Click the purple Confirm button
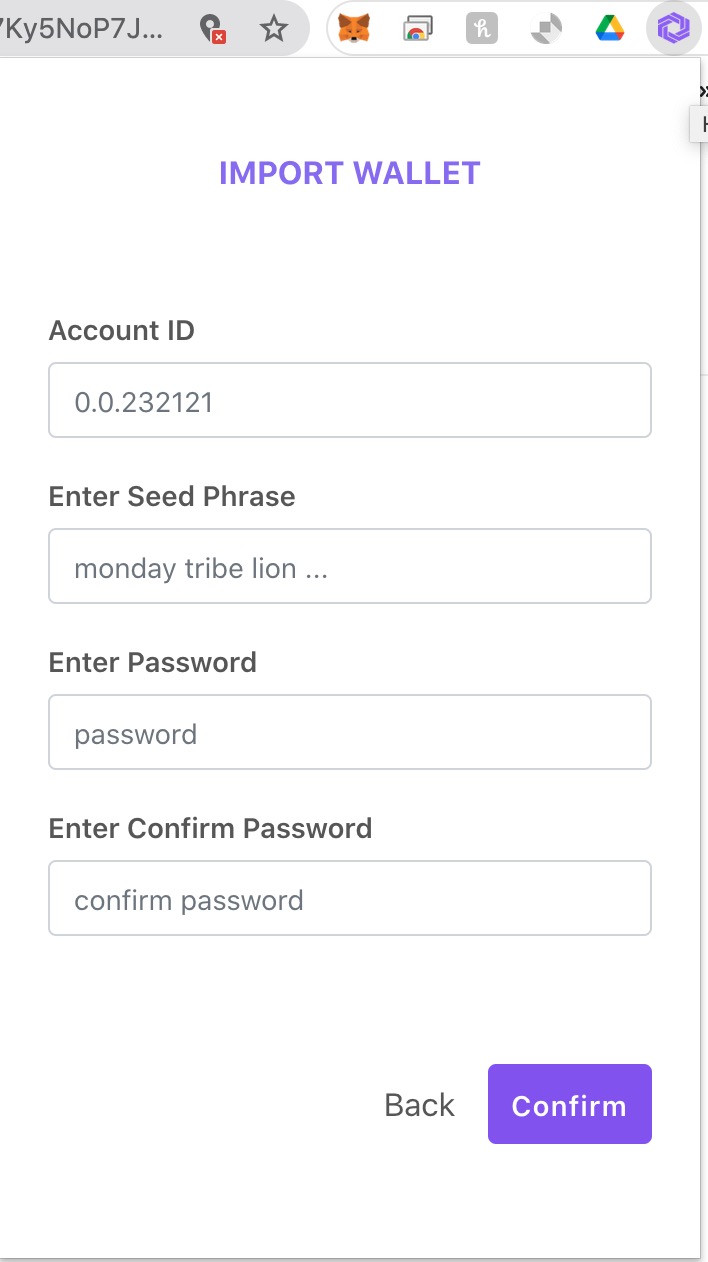The image size is (708, 1262). pyautogui.click(x=570, y=1104)
